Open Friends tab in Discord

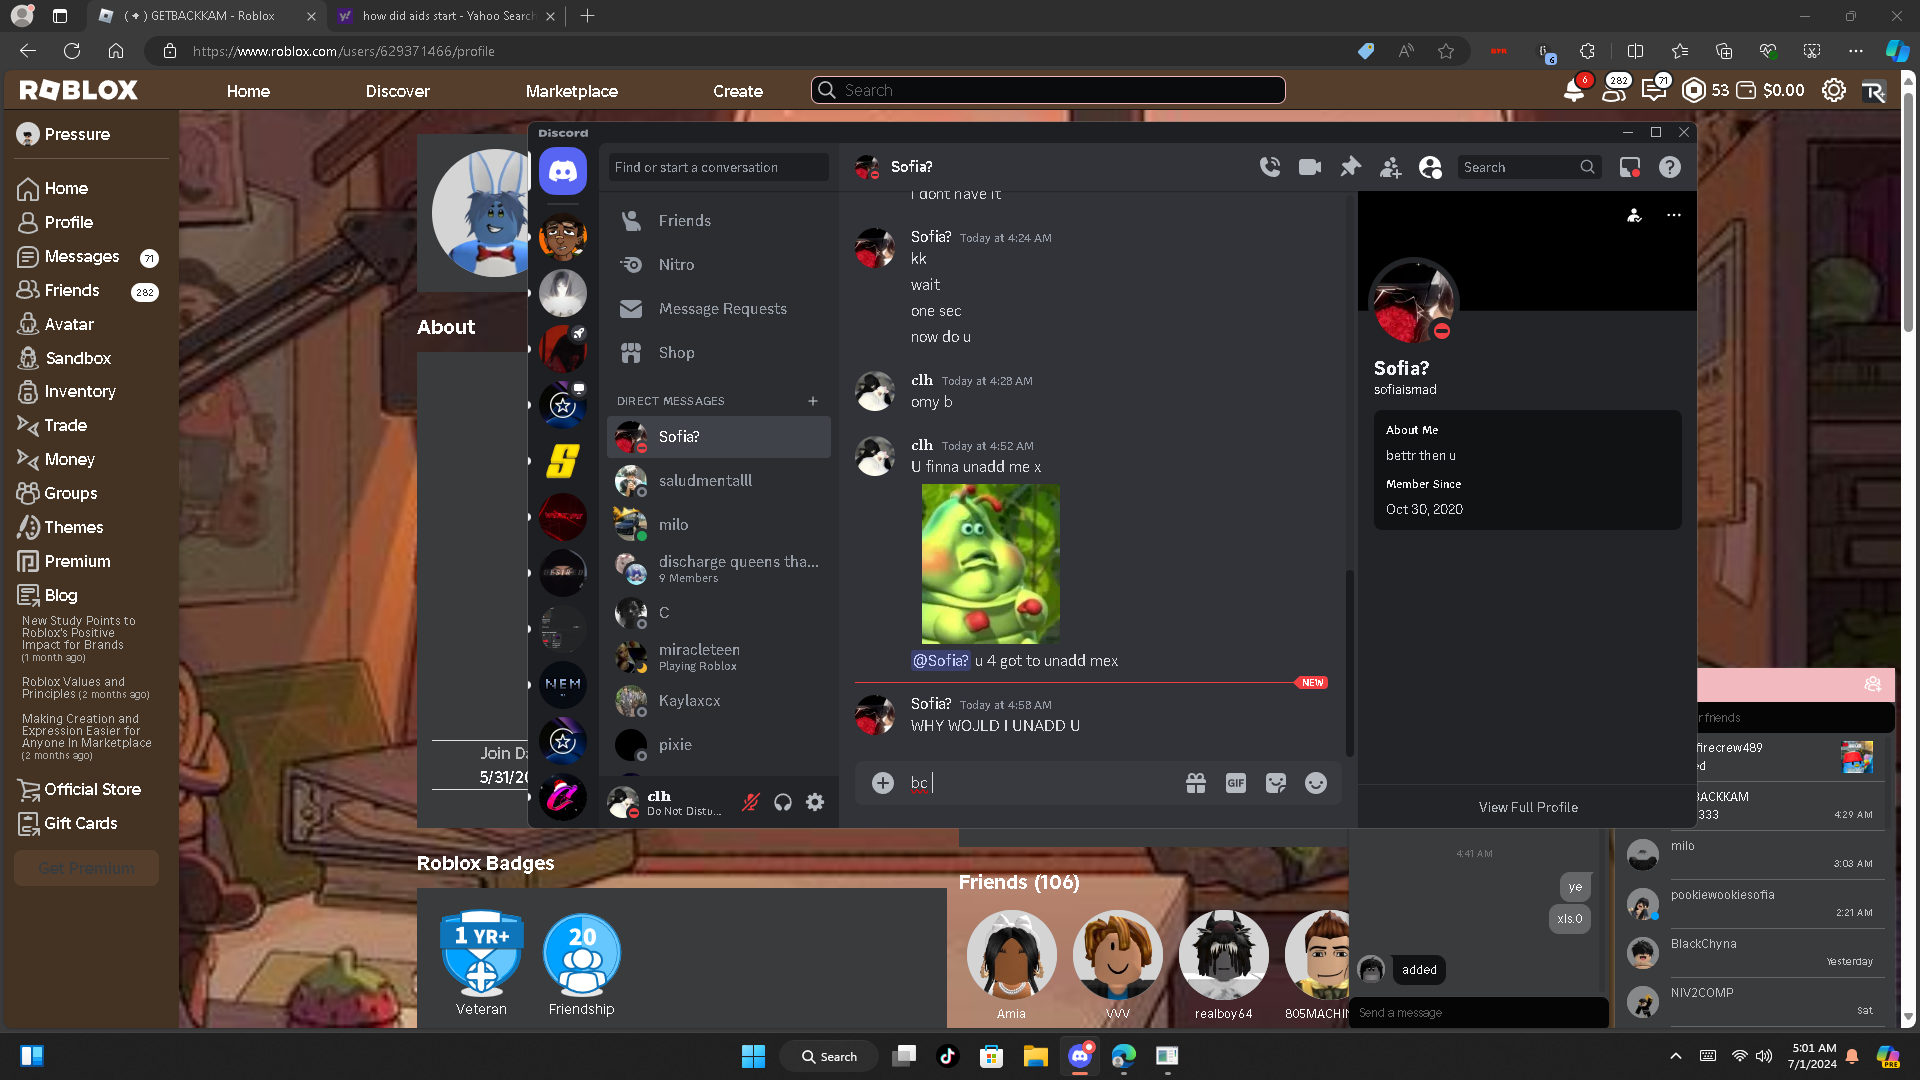(x=719, y=221)
